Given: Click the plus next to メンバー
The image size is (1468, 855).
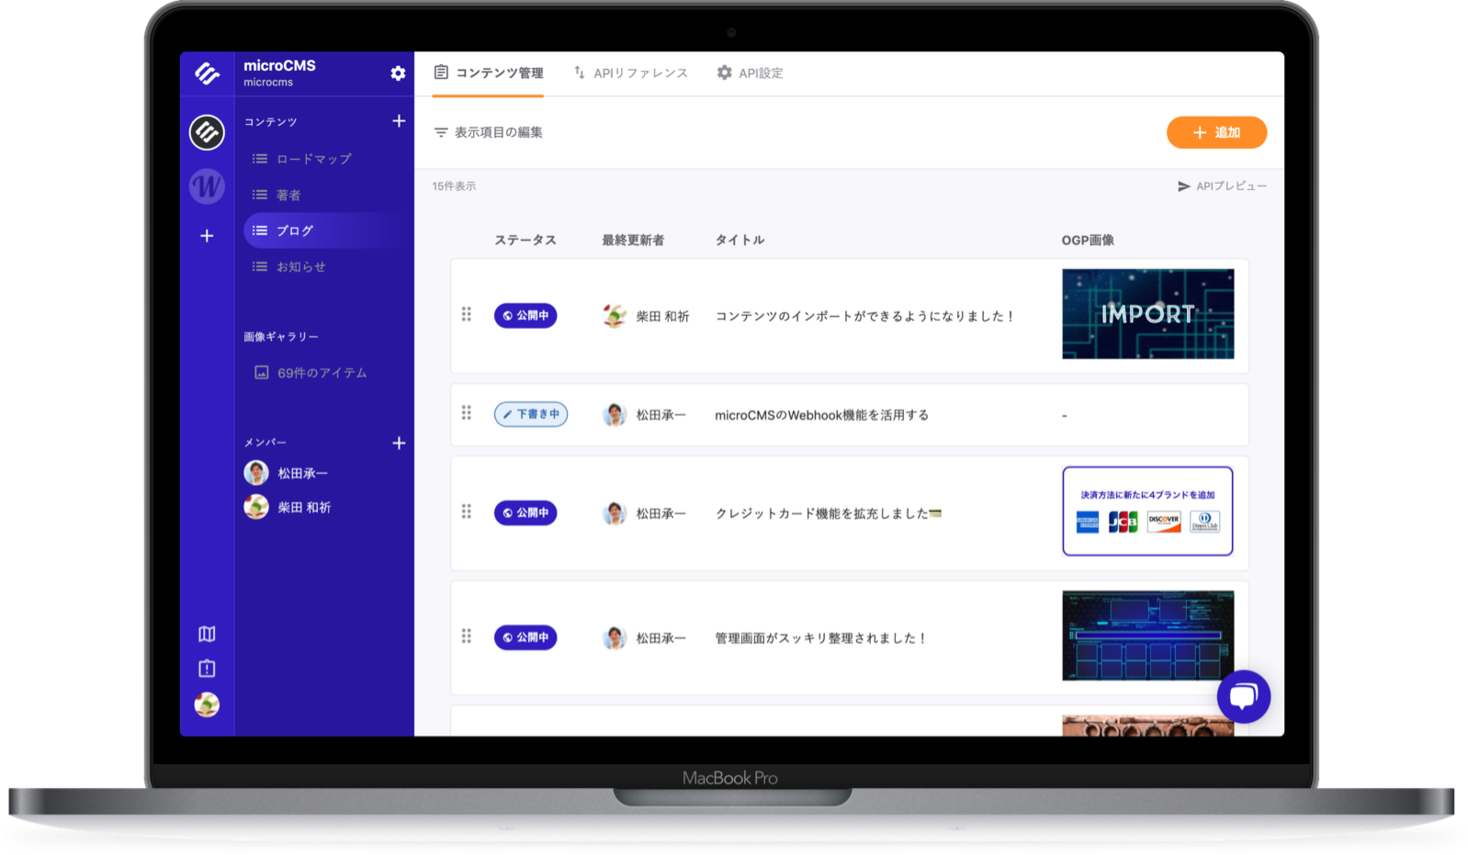Looking at the screenshot, I should click(398, 442).
